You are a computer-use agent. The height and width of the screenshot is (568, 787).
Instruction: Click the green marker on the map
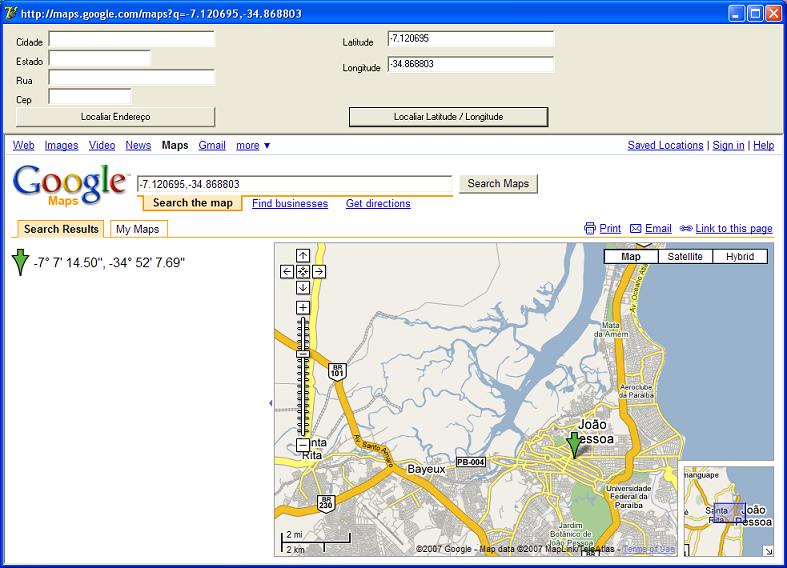(574, 444)
